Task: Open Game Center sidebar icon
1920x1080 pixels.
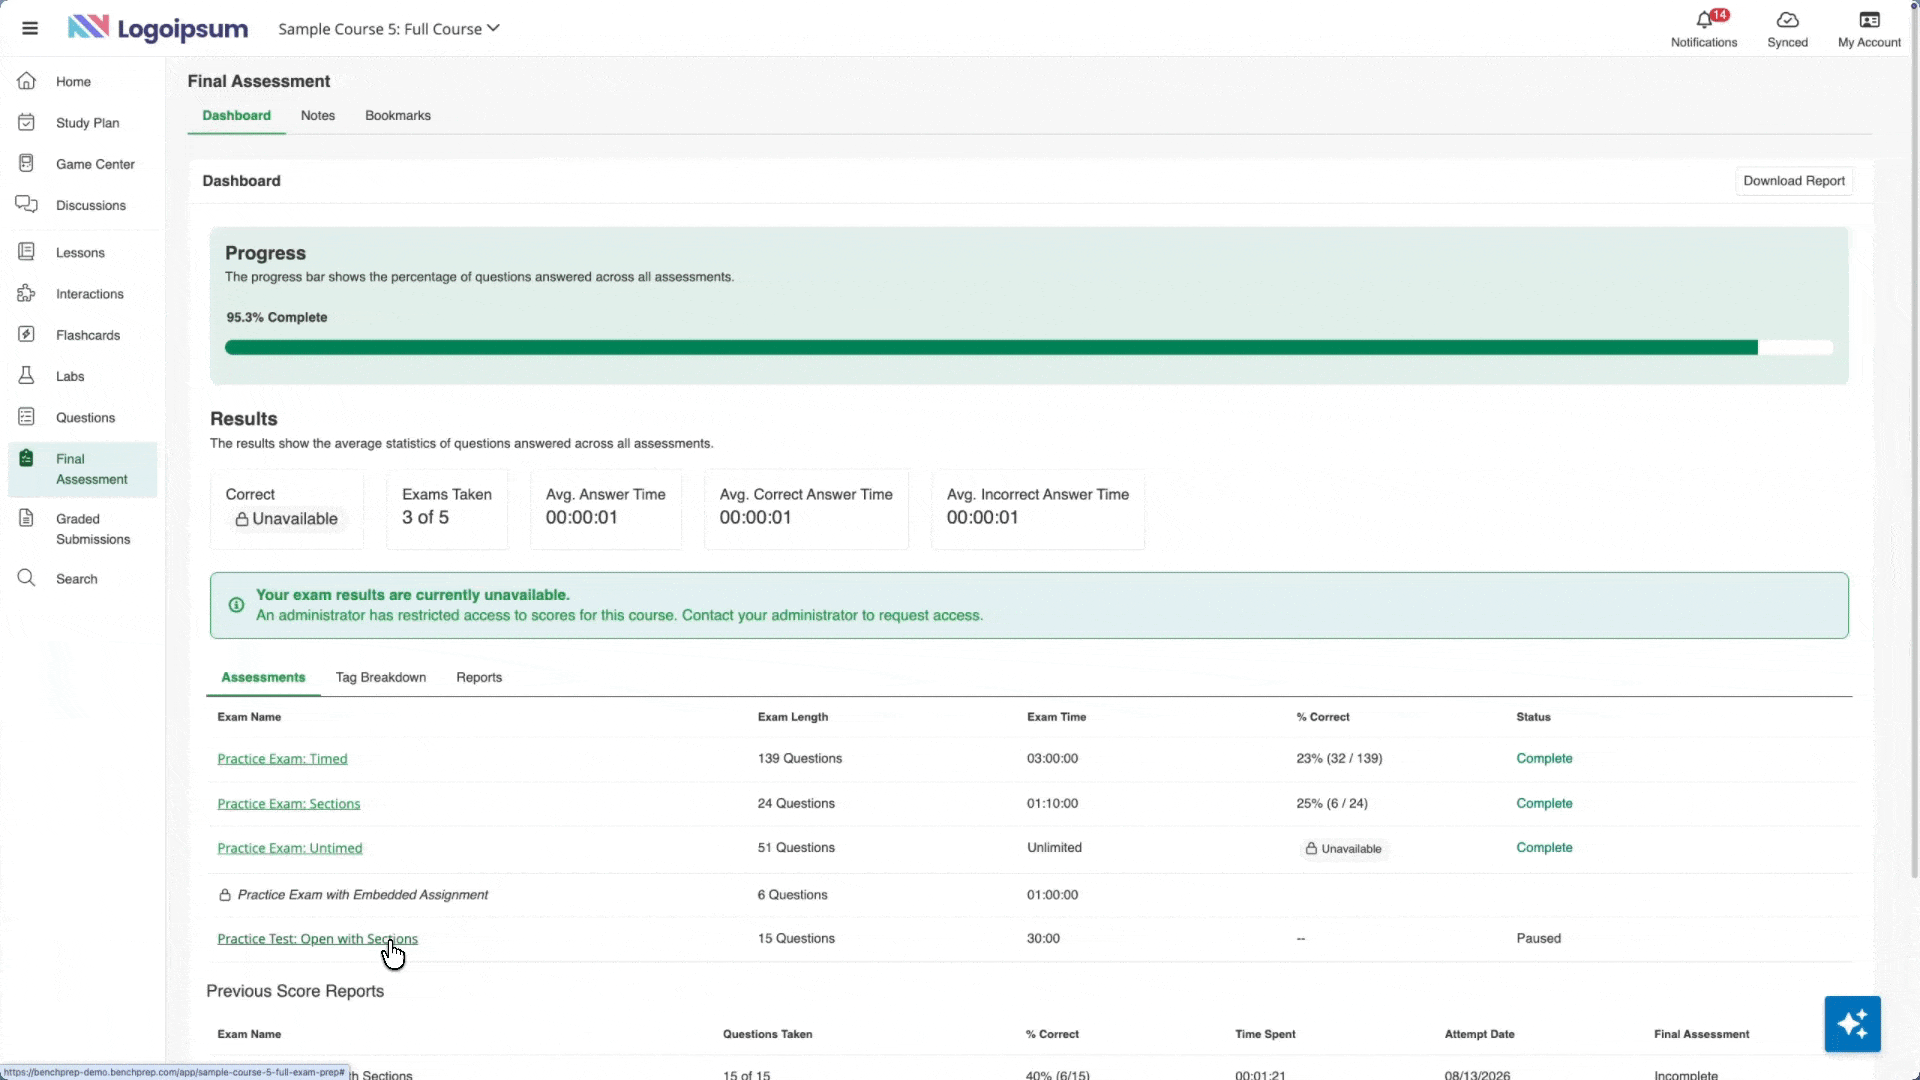Action: click(x=27, y=163)
